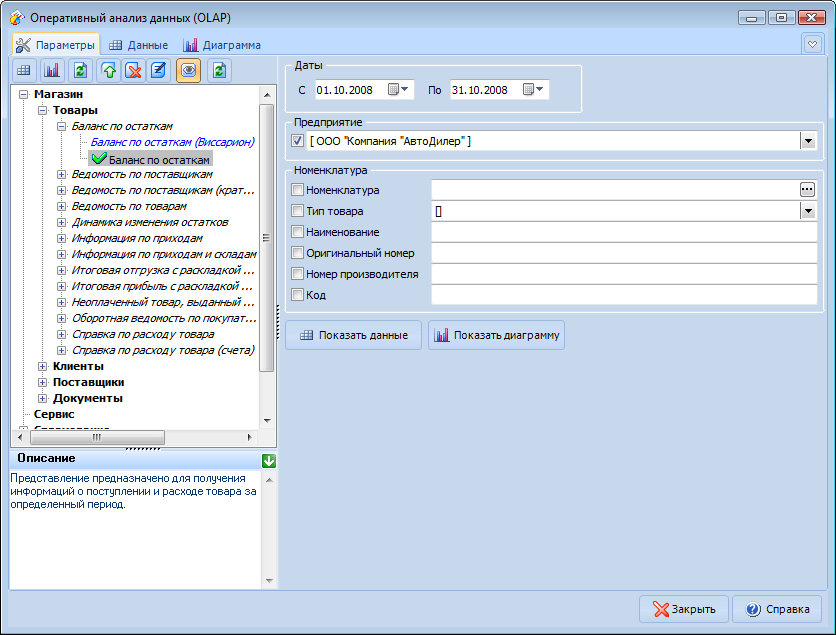Uncheck the ООО Компания АвтоДилер checkbox
The image size is (836, 635).
click(x=297, y=141)
